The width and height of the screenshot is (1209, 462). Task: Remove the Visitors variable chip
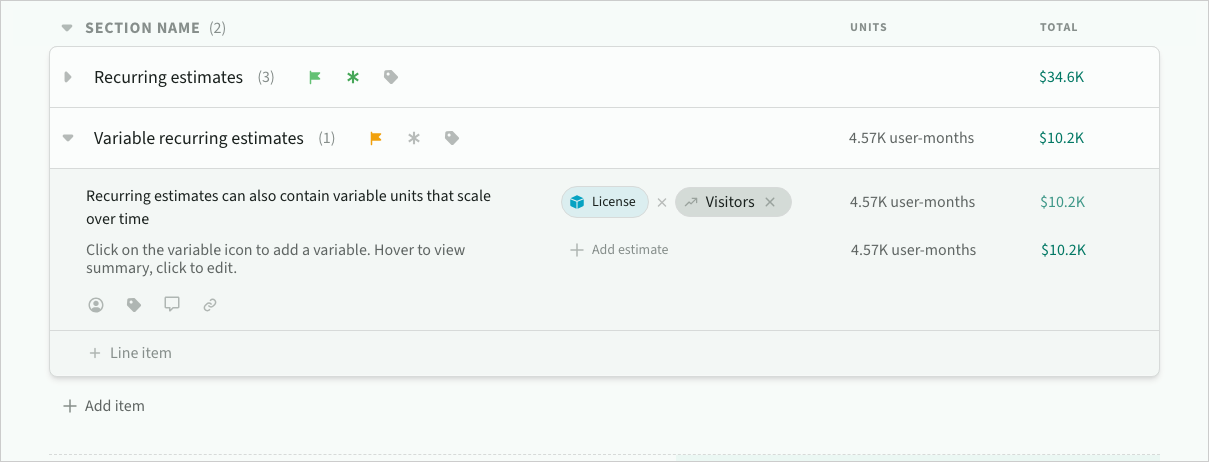[770, 202]
